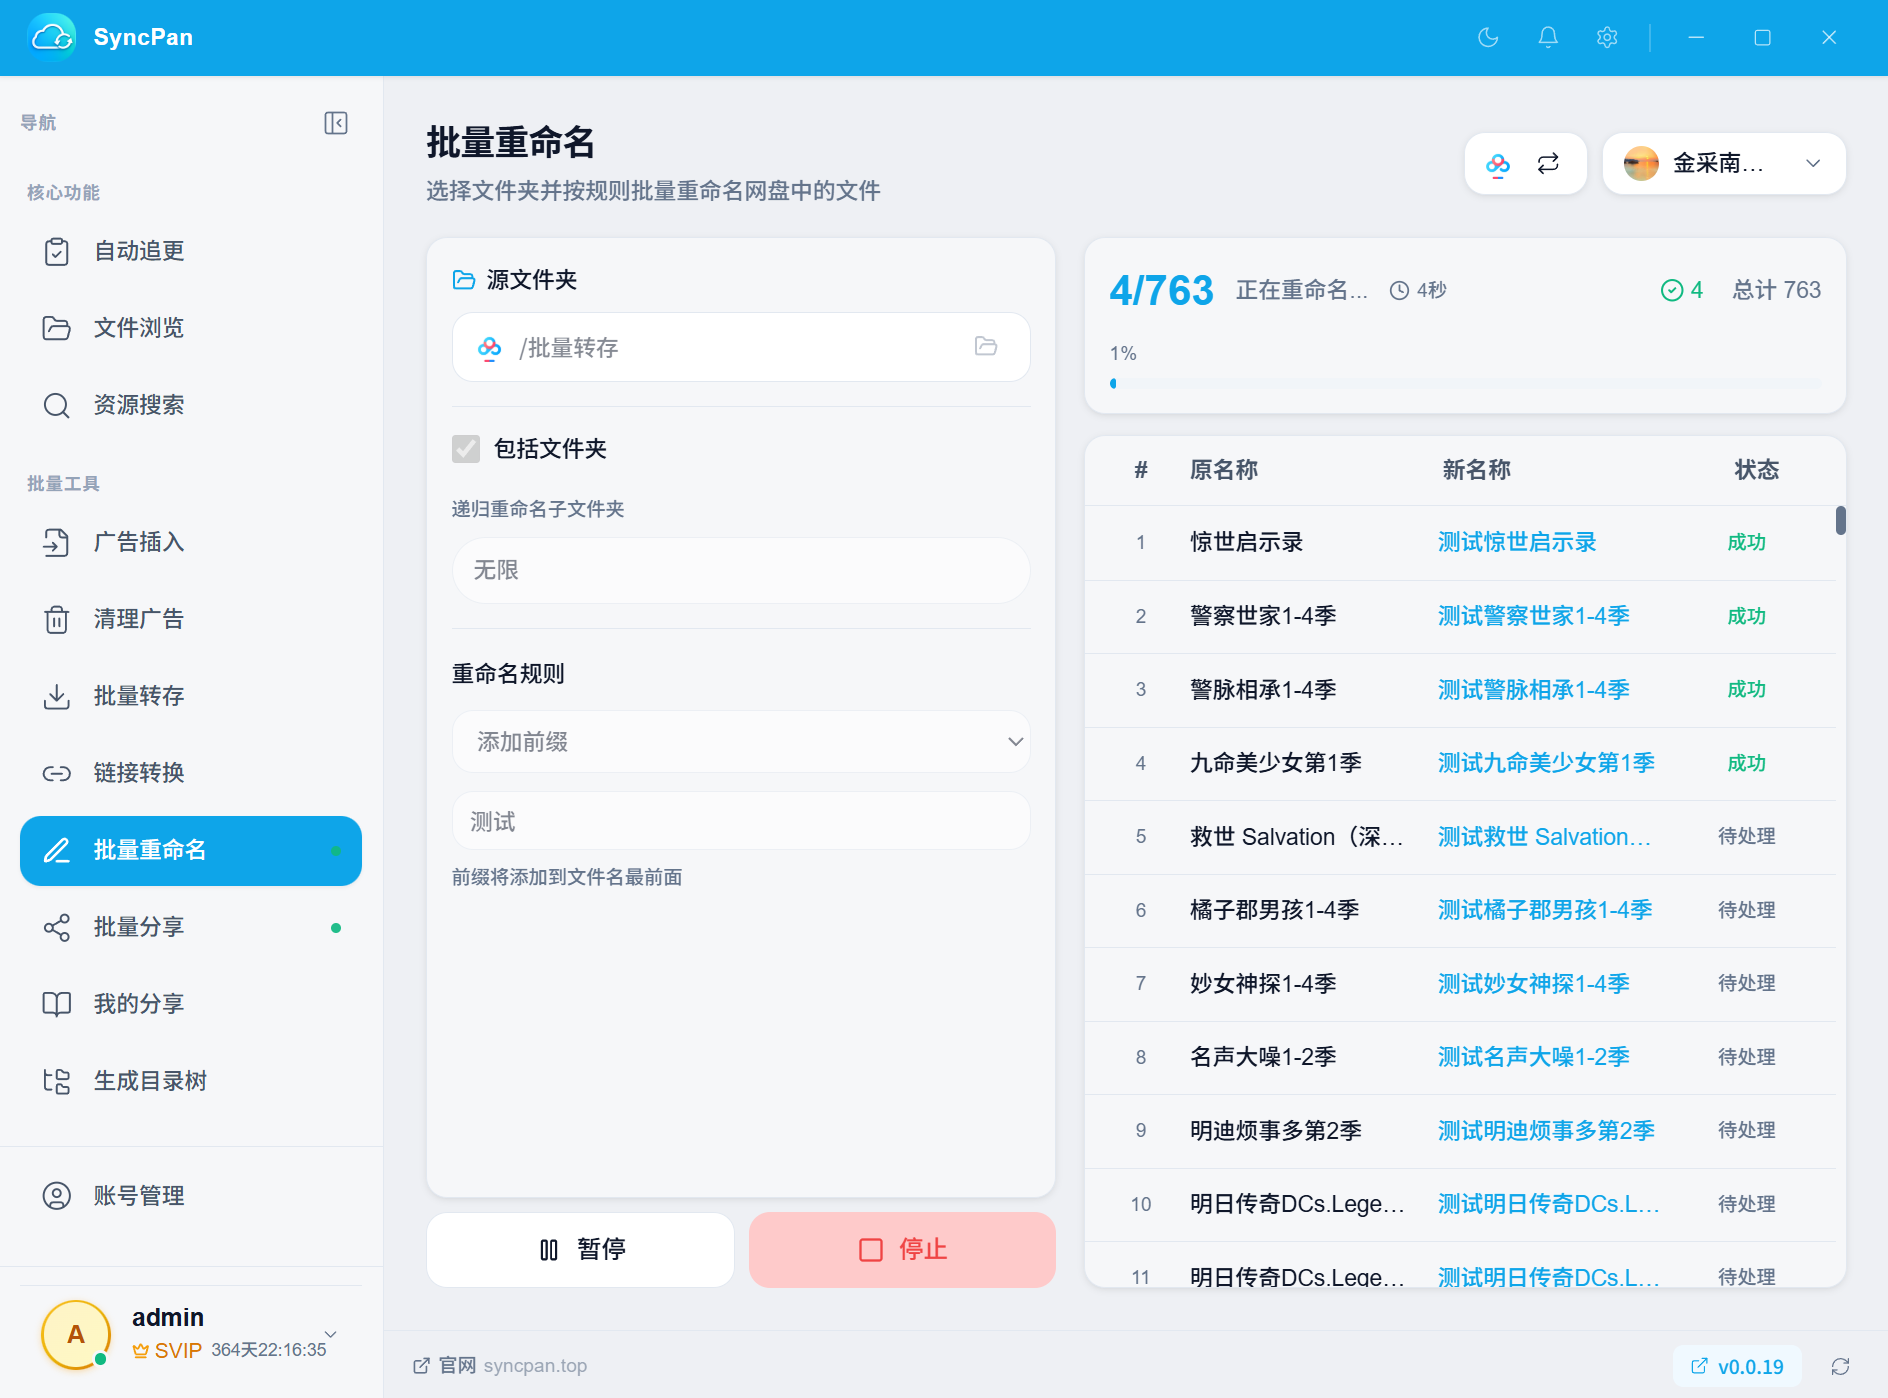Open 清理广告 in sidebar
The image size is (1888, 1398).
point(191,620)
